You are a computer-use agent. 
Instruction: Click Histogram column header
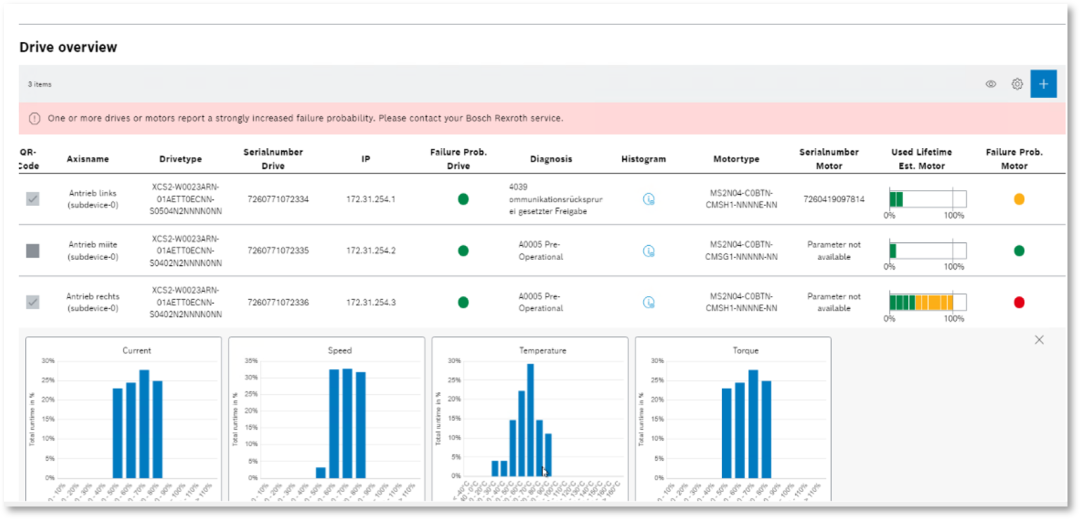tap(643, 159)
